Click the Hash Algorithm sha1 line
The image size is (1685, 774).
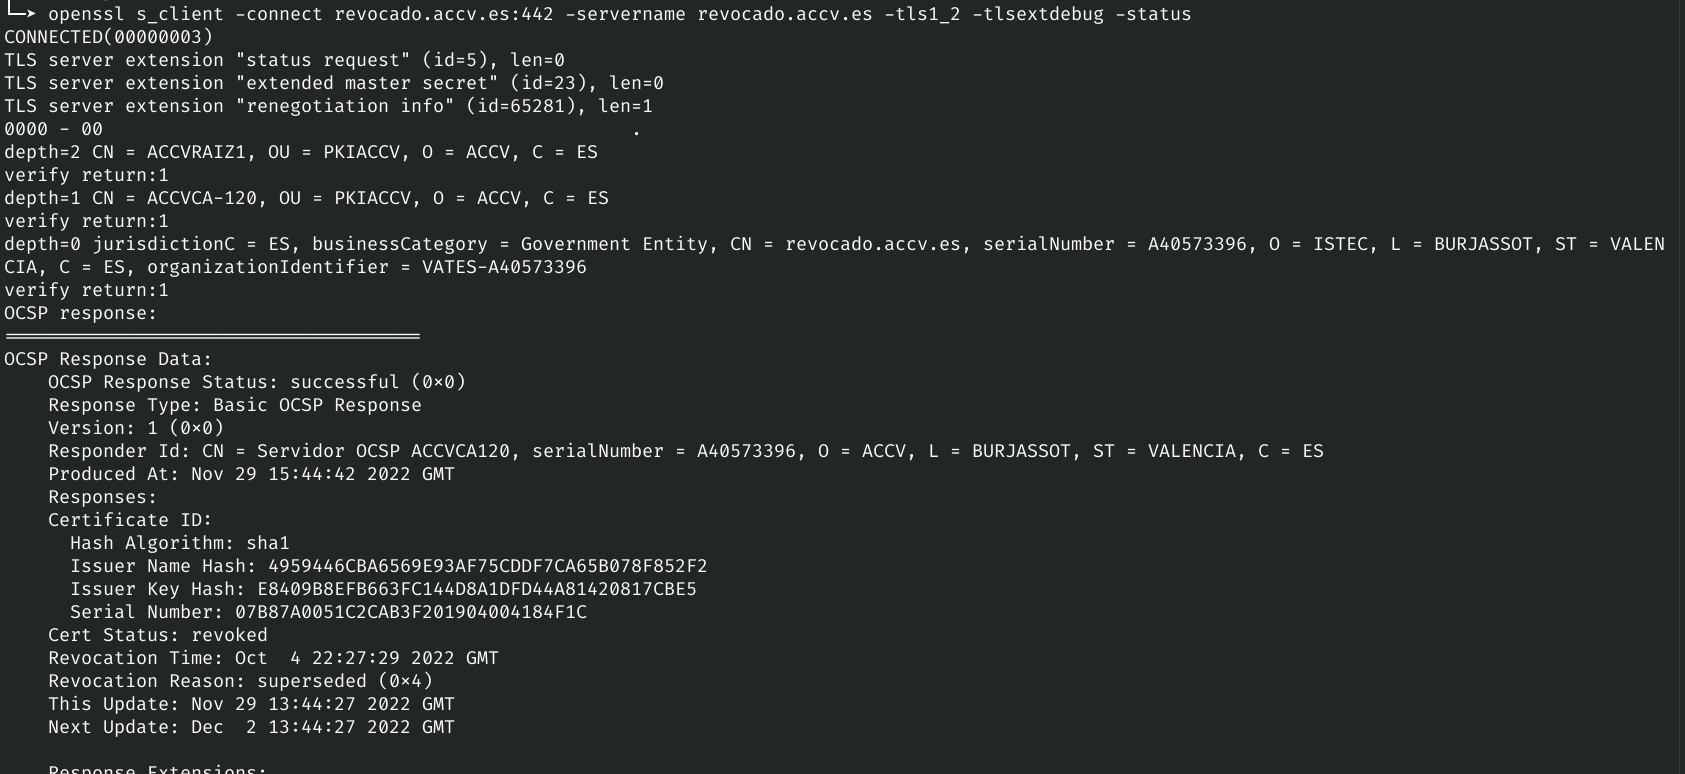click(180, 543)
